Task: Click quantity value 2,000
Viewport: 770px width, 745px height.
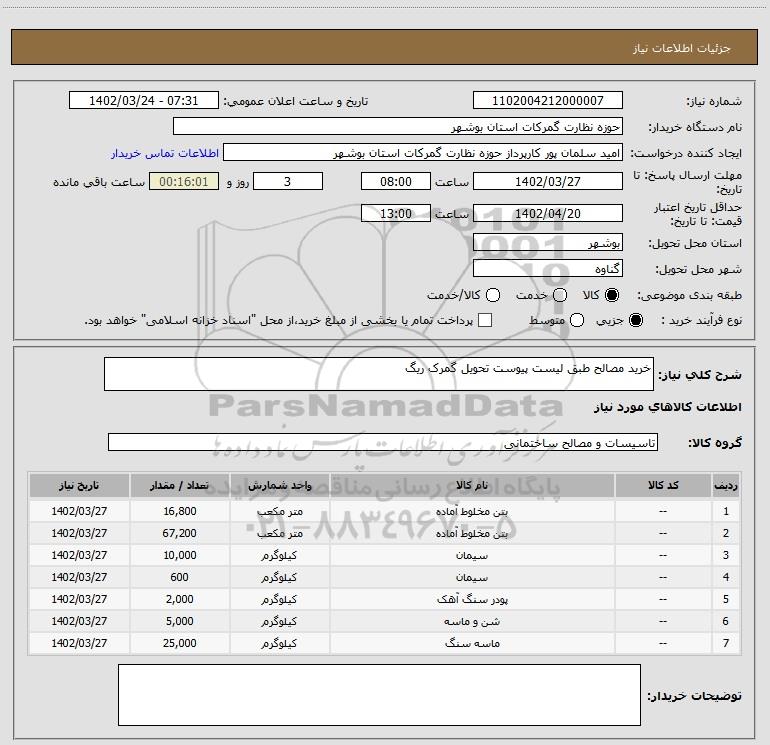Action: click(x=180, y=599)
